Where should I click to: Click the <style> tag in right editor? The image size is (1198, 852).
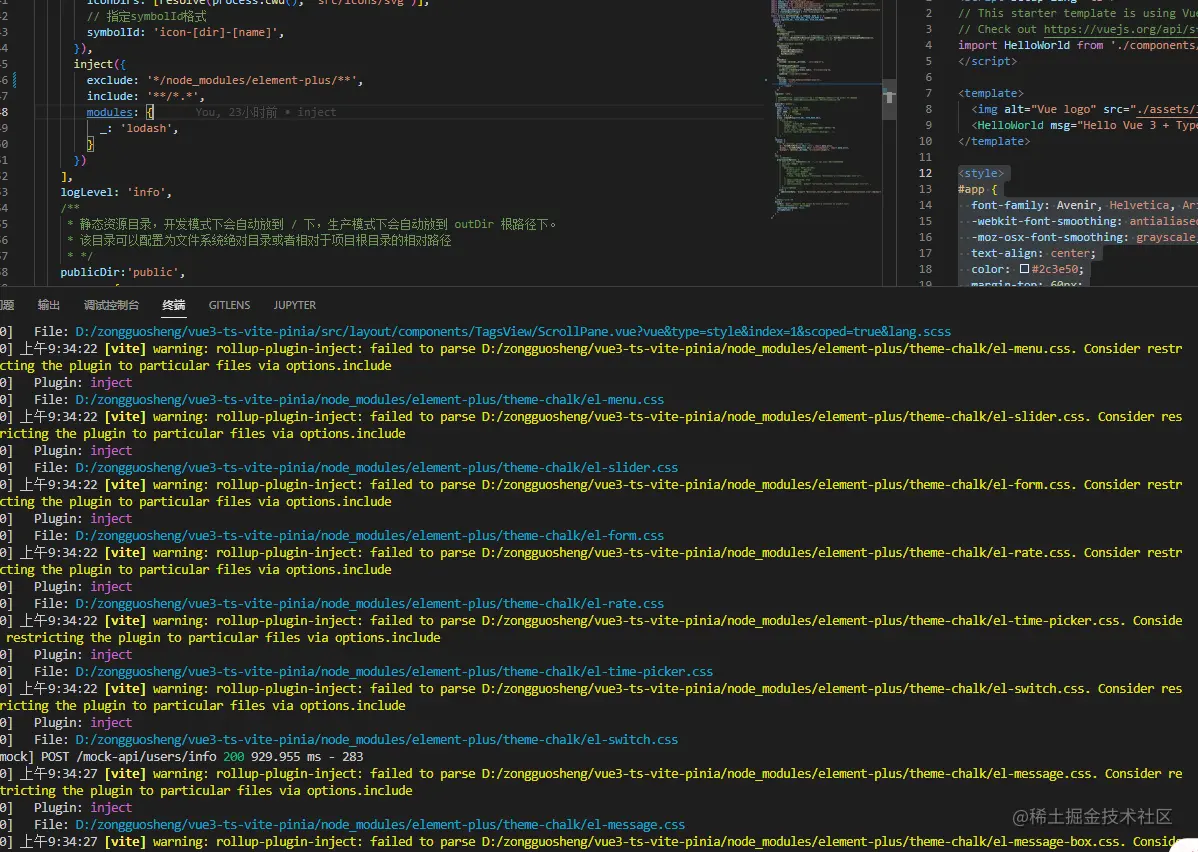click(981, 173)
